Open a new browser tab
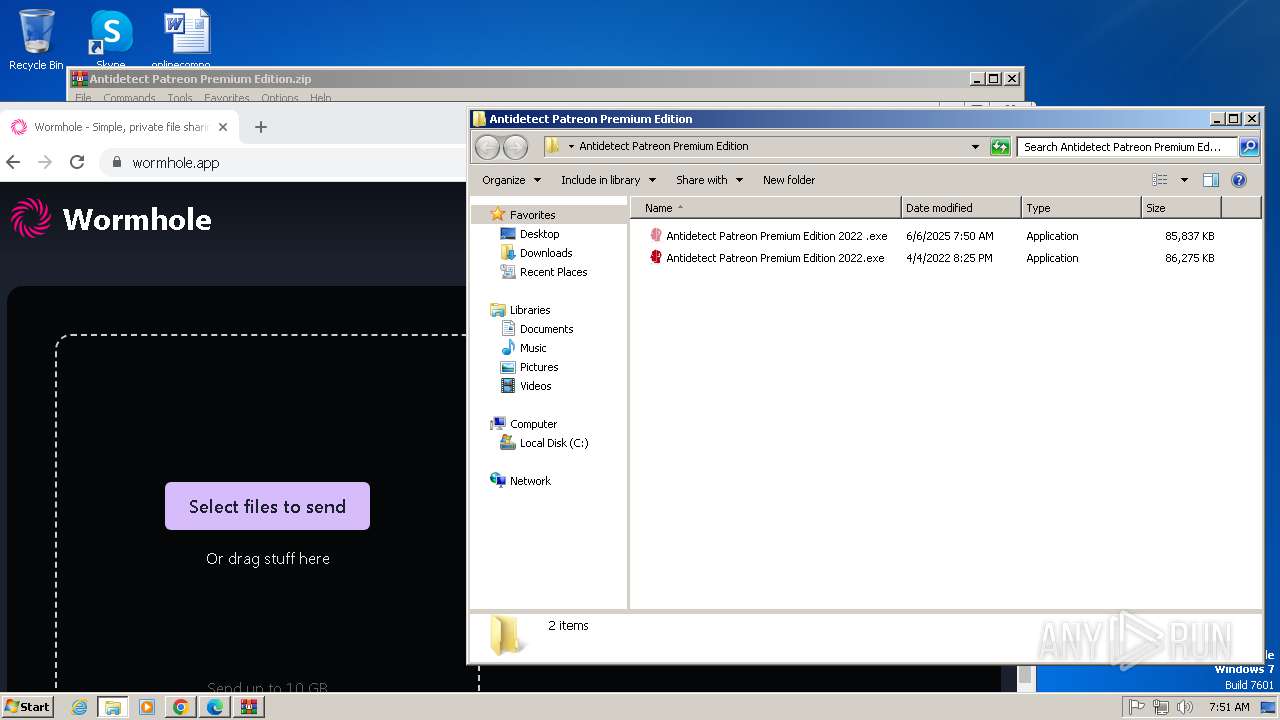The width and height of the screenshot is (1280, 720). [x=261, y=127]
